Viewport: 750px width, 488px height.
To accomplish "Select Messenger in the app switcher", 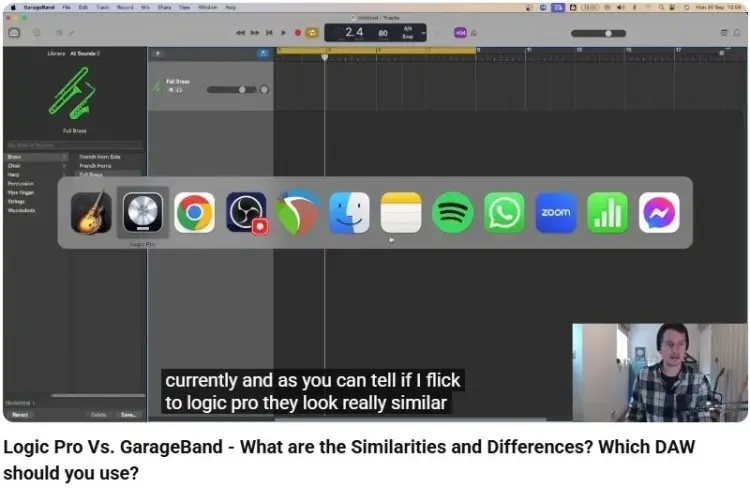I will [659, 212].
